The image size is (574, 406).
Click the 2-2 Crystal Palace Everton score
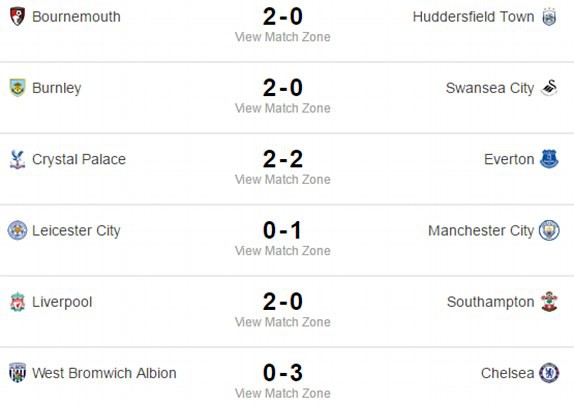283,159
